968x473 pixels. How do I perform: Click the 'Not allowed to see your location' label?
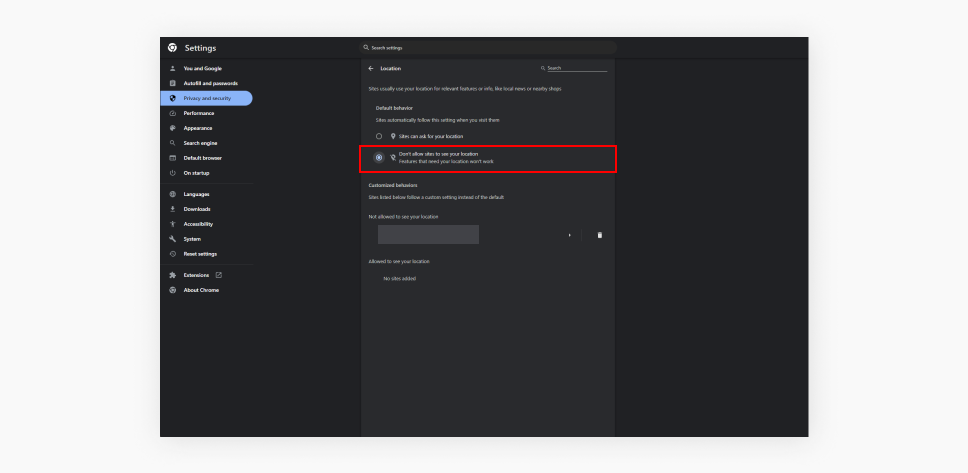coord(403,217)
